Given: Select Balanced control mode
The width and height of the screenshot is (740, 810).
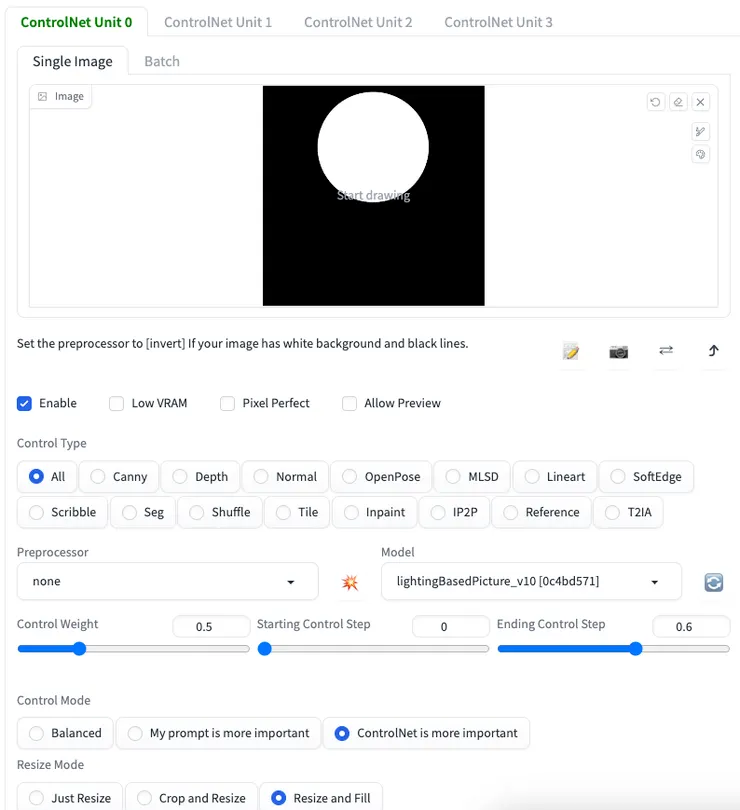Looking at the screenshot, I should point(65,733).
